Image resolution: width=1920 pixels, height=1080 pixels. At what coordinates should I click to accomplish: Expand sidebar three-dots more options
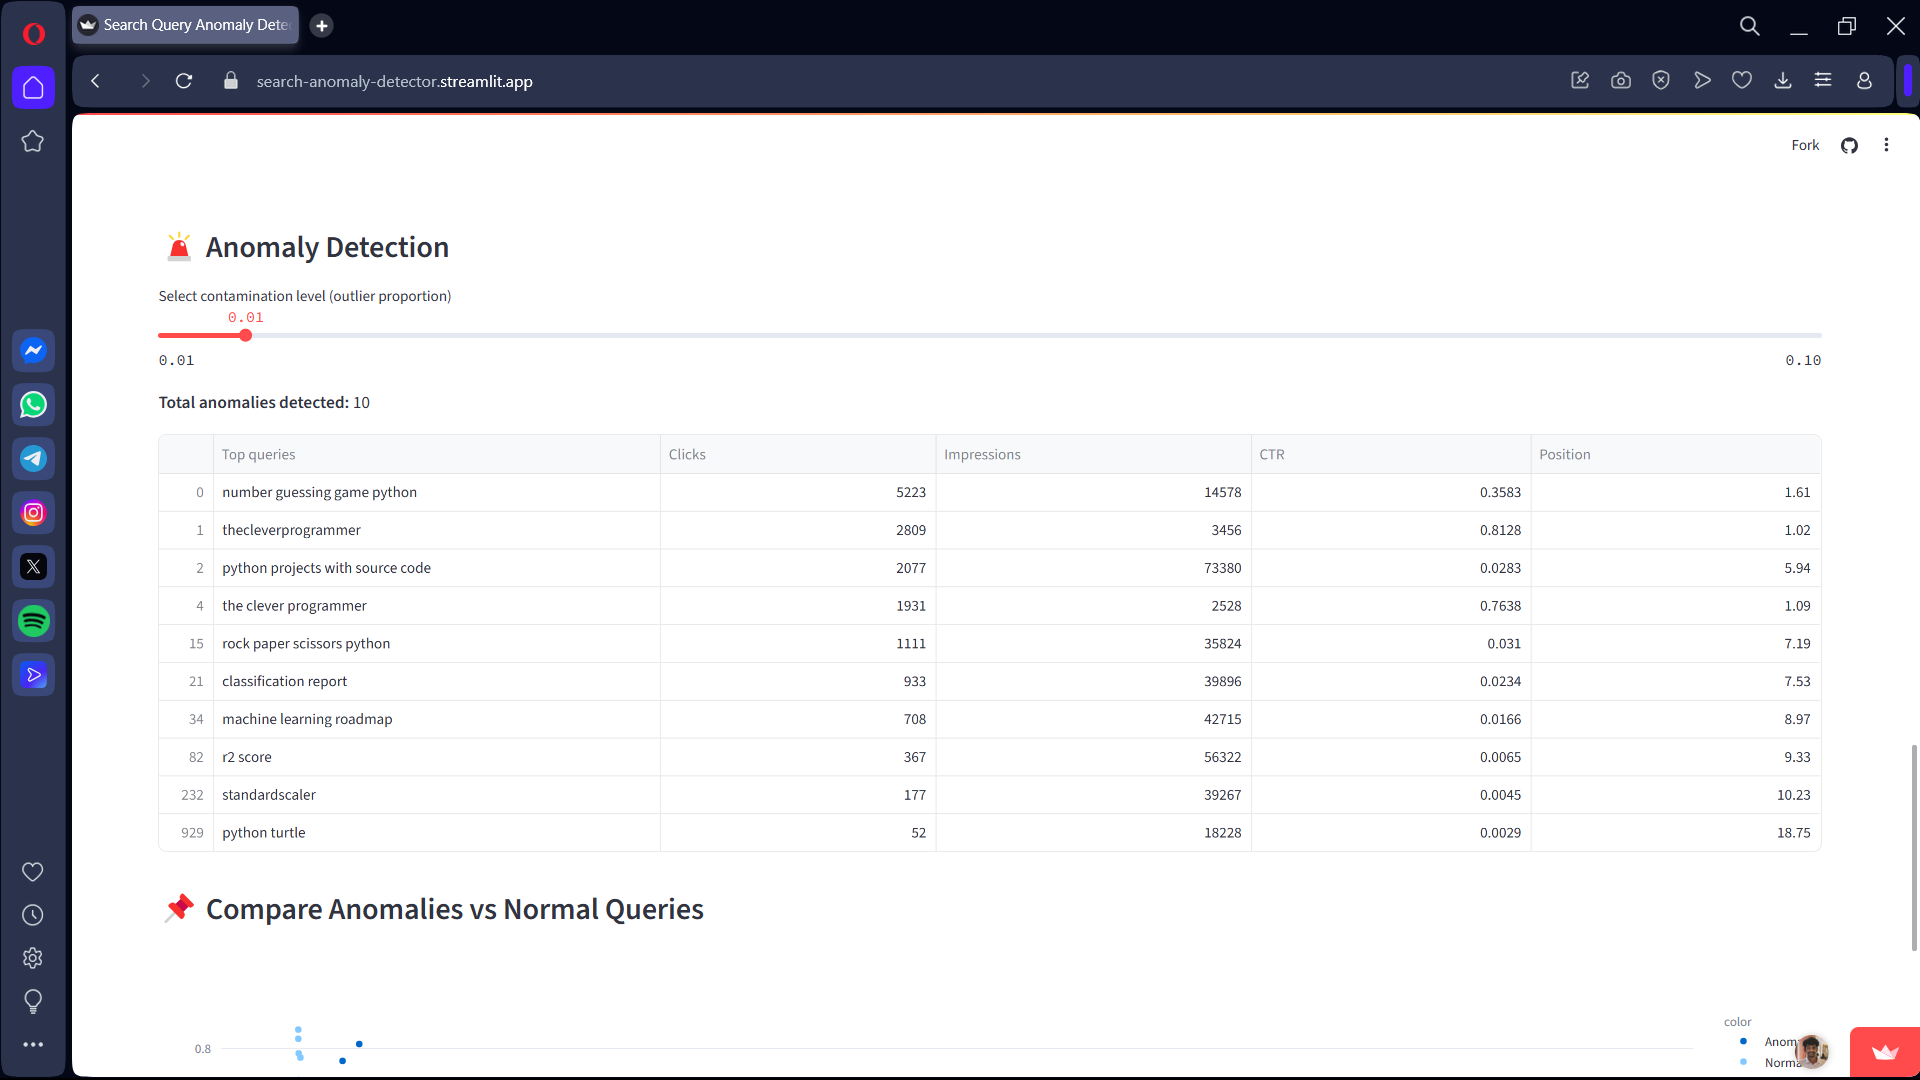[x=33, y=1044]
